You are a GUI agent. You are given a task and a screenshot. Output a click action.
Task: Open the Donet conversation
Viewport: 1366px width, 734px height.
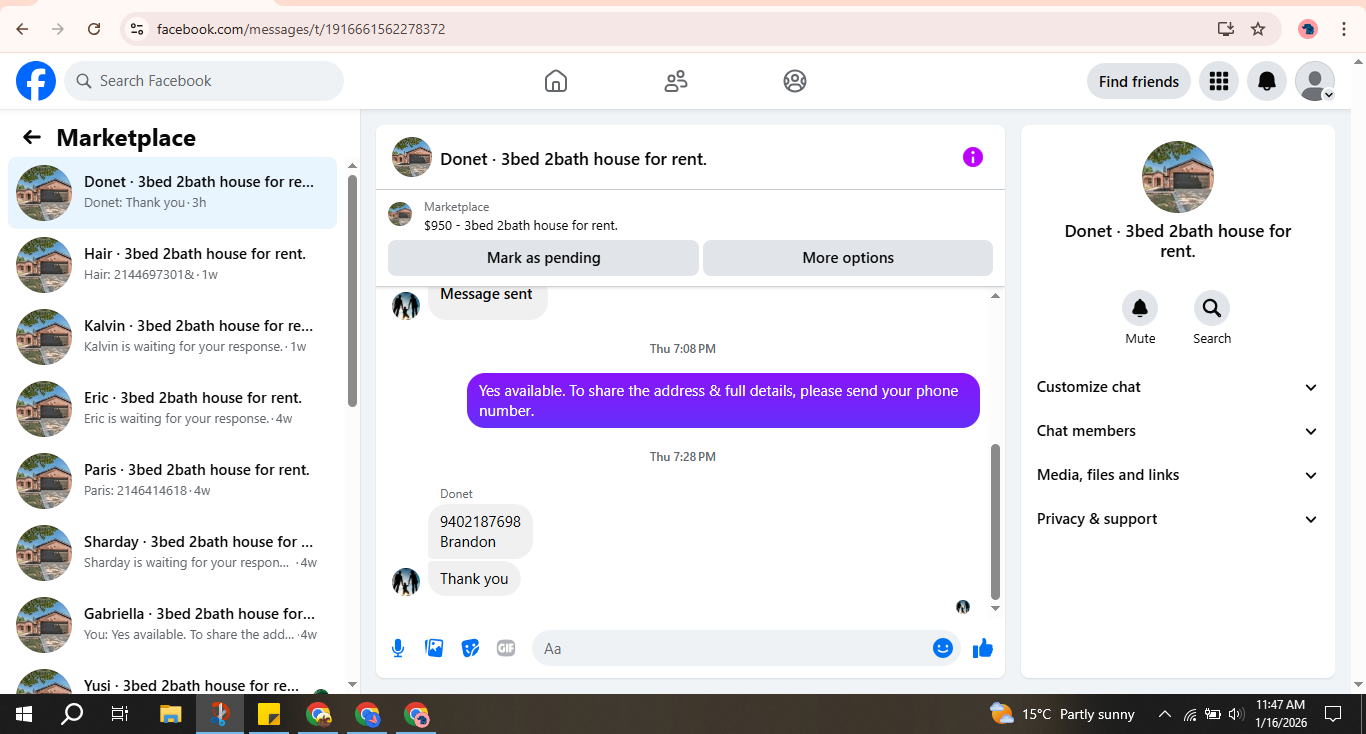[x=172, y=193]
